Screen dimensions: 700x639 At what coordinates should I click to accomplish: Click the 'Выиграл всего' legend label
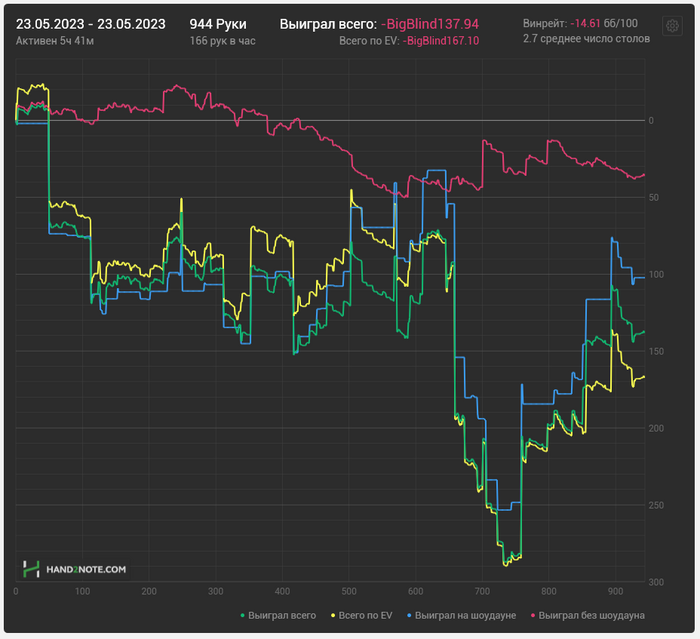tap(282, 615)
